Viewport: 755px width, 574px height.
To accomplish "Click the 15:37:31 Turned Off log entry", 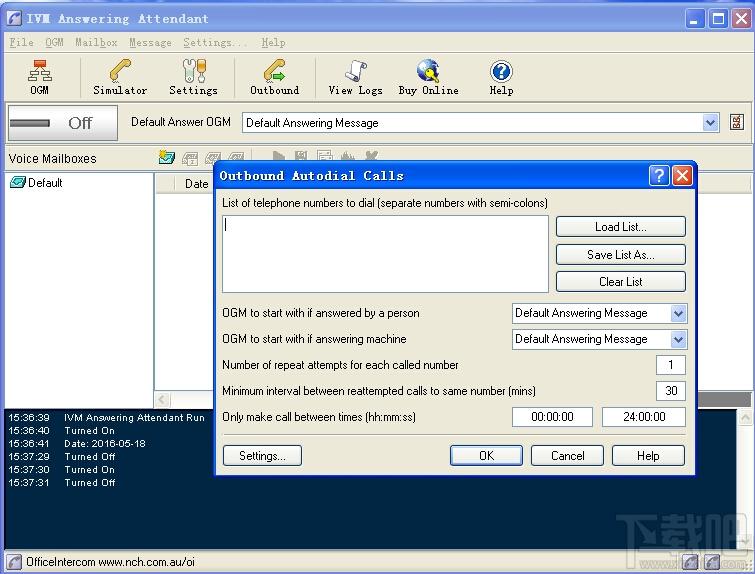I will click(x=62, y=483).
